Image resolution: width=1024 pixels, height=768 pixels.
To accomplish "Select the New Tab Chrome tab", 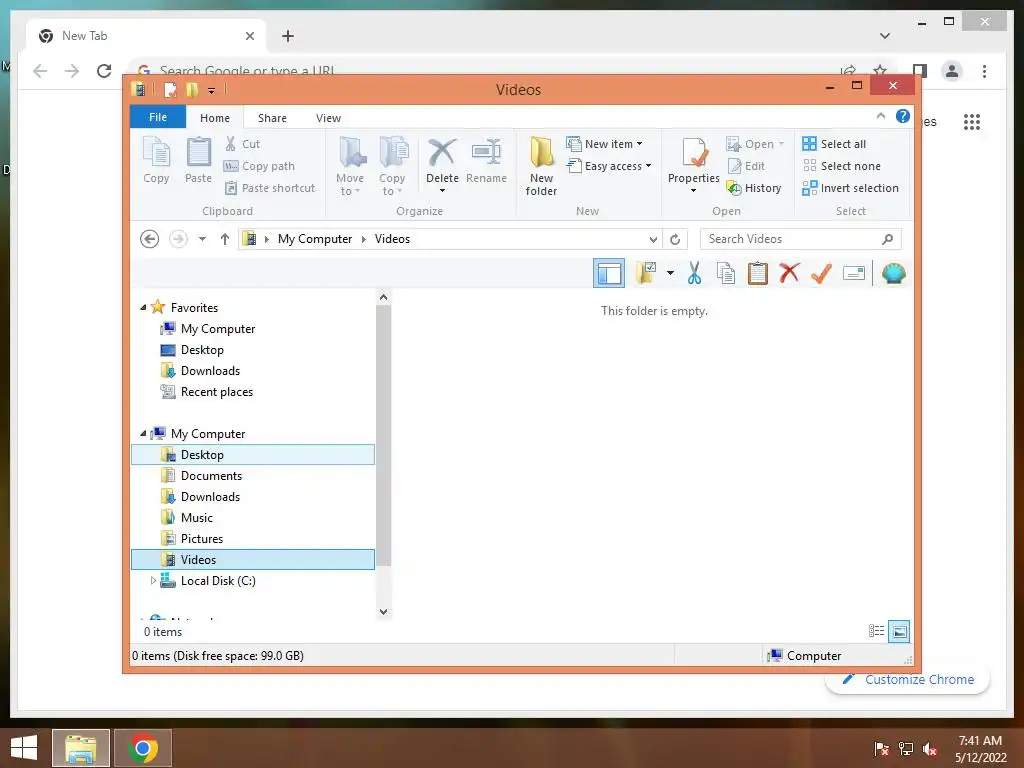I will [146, 36].
